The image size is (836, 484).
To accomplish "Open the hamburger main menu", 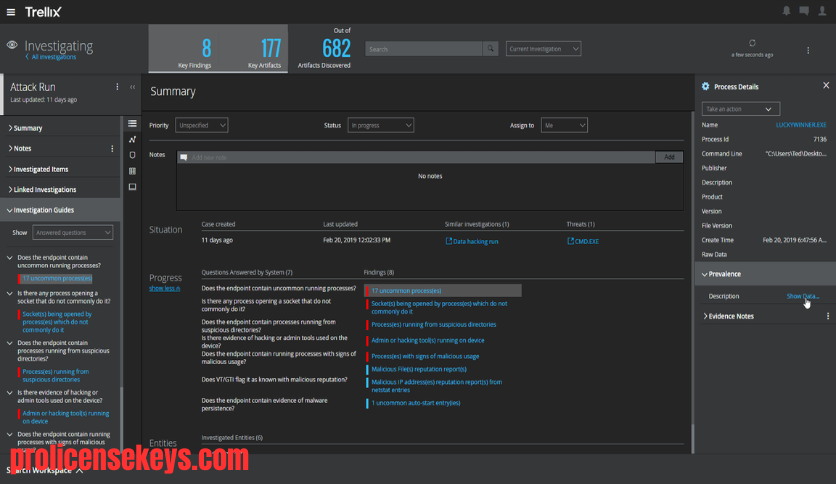I will coord(11,12).
